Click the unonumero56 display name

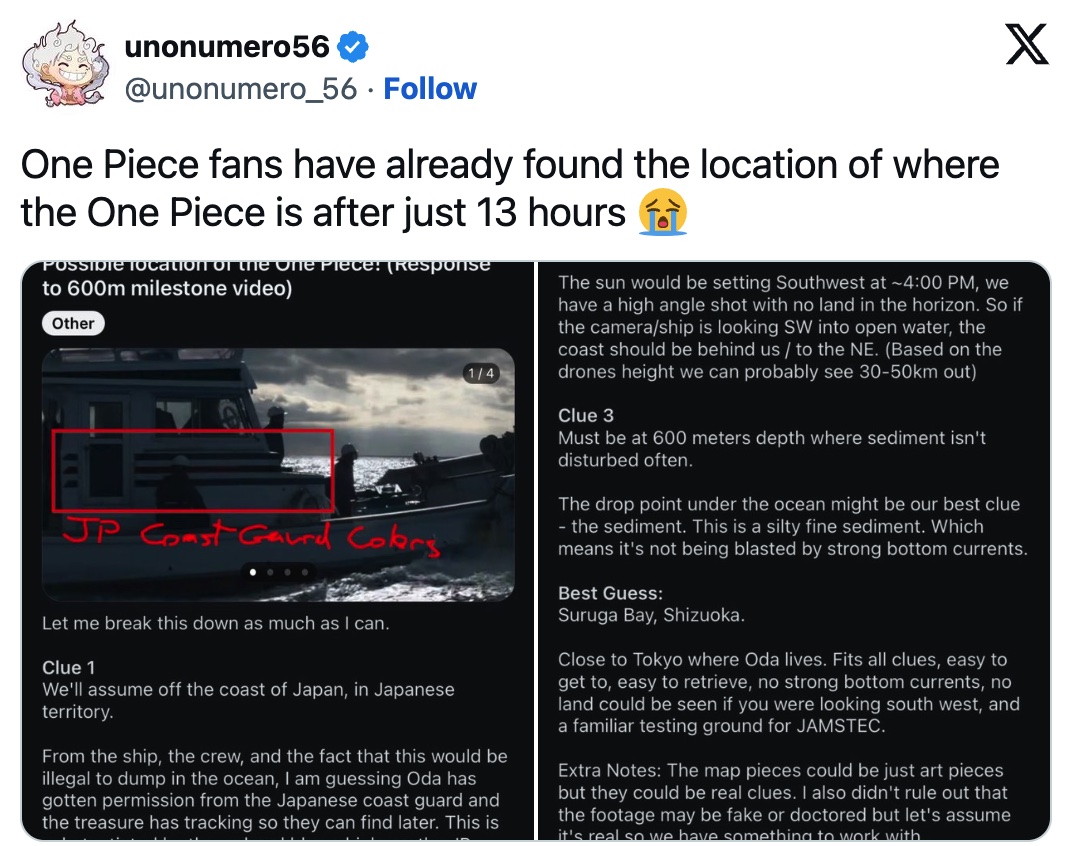[227, 46]
